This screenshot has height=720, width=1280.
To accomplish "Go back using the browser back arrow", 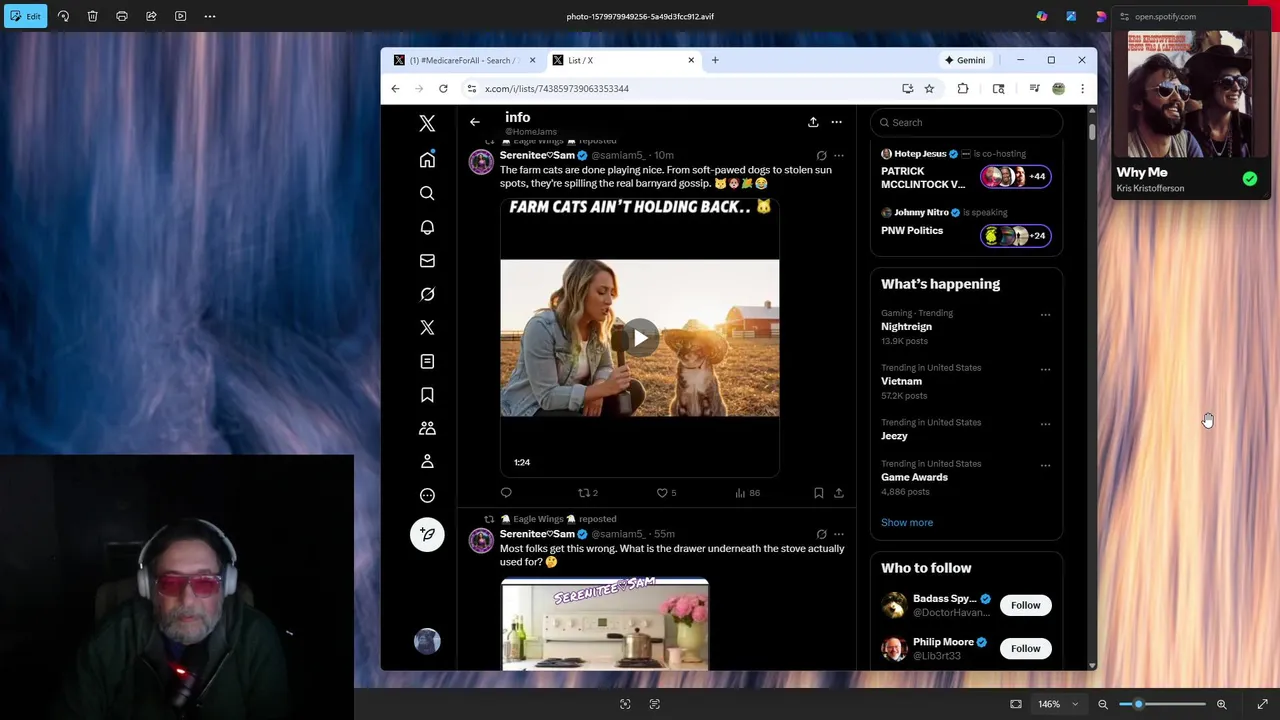I will pos(395,88).
